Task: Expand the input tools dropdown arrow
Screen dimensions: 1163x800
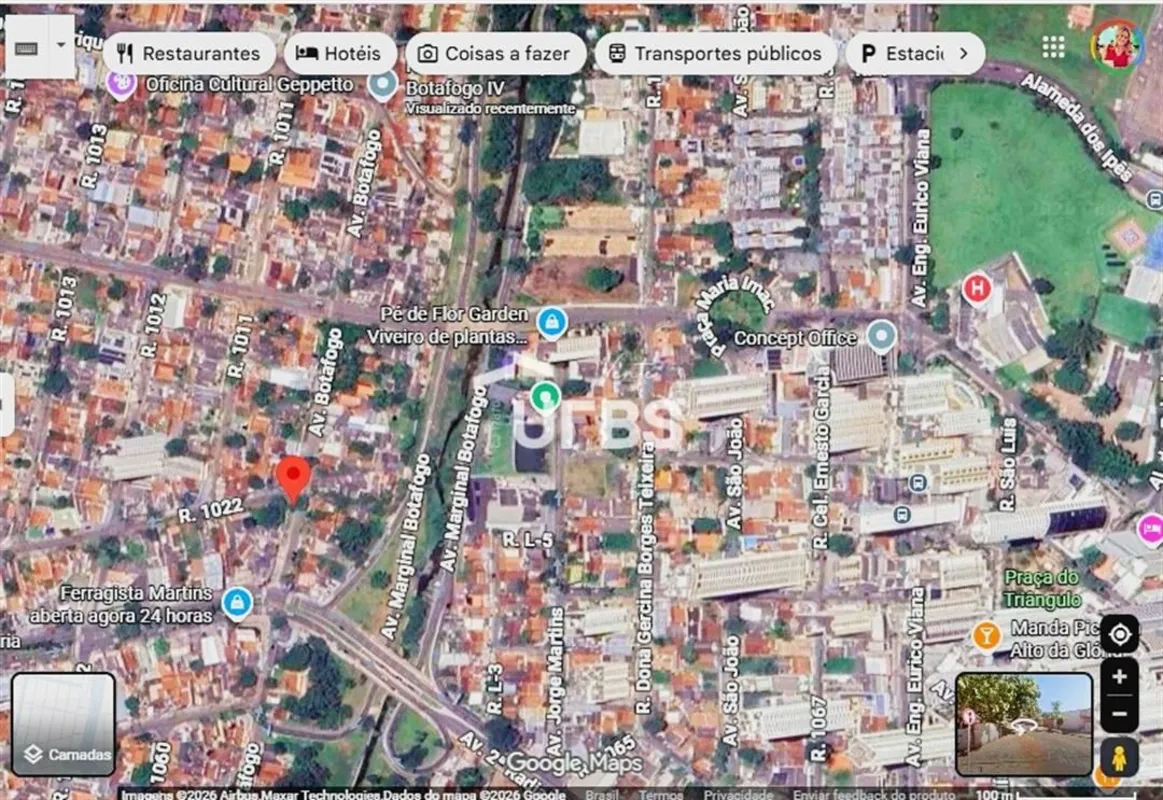Action: click(61, 47)
